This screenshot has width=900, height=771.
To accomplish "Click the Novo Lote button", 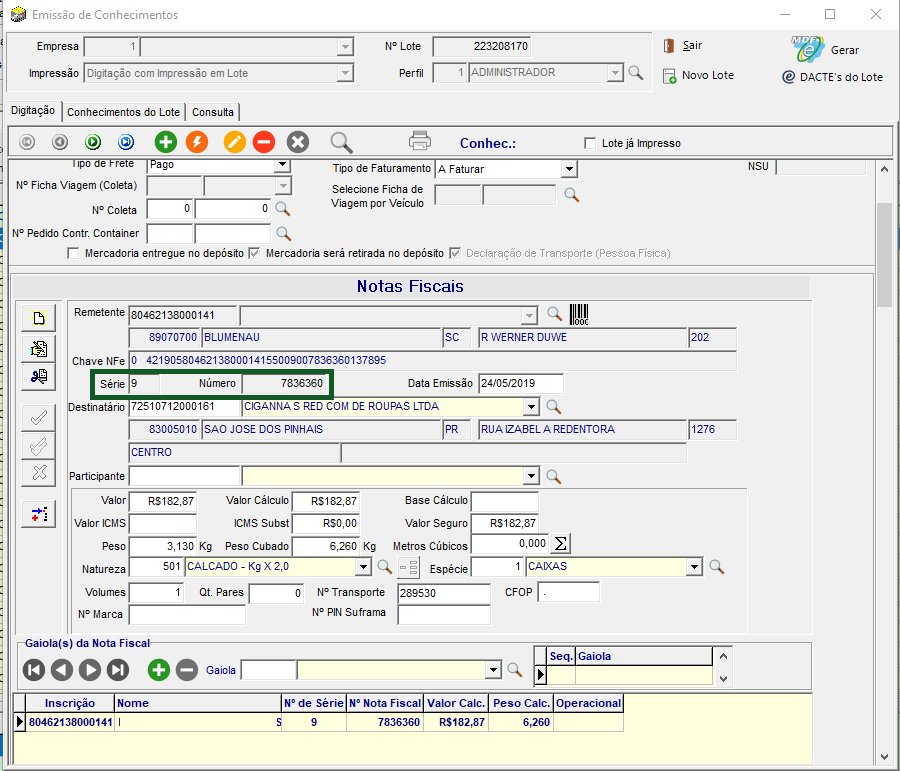I will 698,75.
